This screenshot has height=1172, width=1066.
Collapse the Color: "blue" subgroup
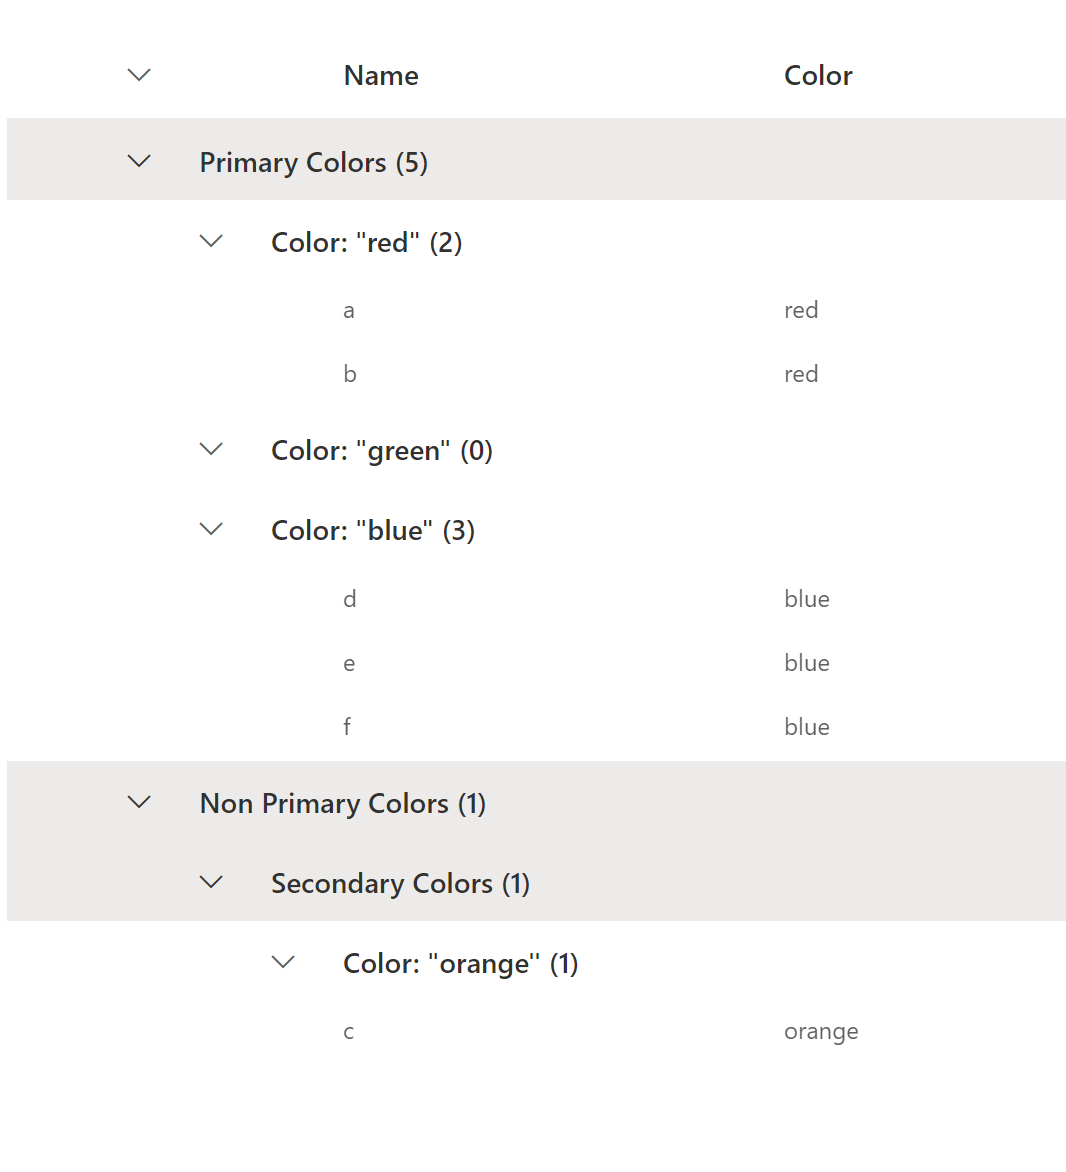(210, 529)
